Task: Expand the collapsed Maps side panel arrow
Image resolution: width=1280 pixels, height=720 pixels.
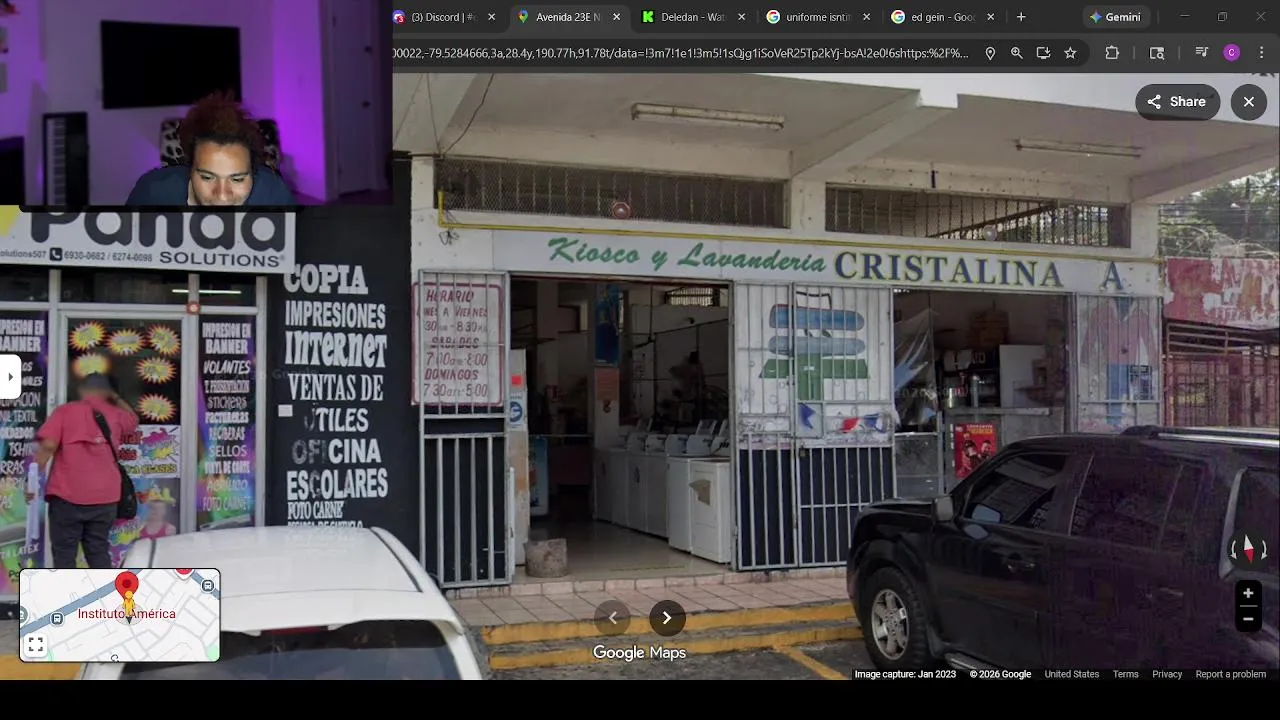Action: (10, 377)
